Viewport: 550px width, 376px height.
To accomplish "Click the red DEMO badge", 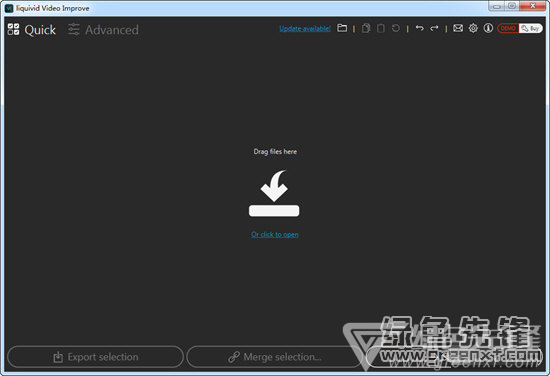I will [x=508, y=28].
